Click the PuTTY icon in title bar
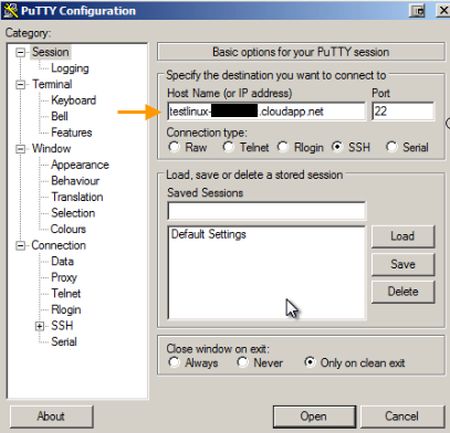This screenshot has height=433, width=450. pos(10,10)
